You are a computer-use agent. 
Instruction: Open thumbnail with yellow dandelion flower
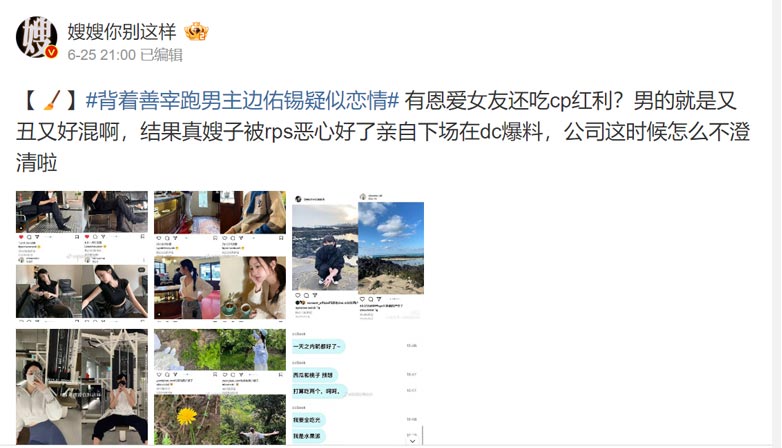(x=220, y=387)
